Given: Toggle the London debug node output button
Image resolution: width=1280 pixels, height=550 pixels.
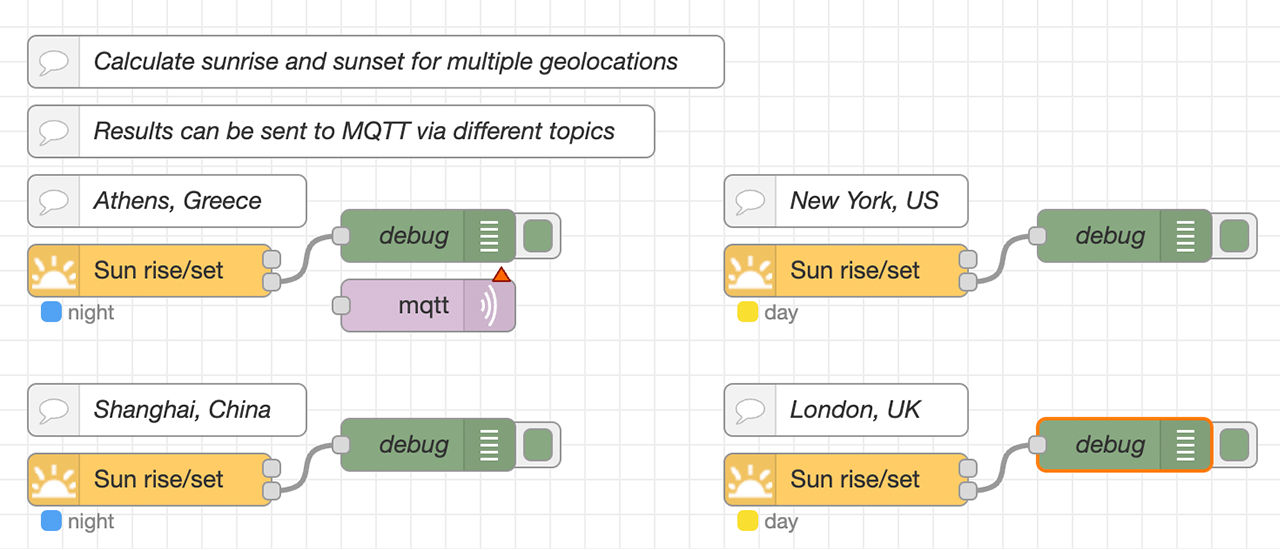Looking at the screenshot, I should coord(1235,445).
